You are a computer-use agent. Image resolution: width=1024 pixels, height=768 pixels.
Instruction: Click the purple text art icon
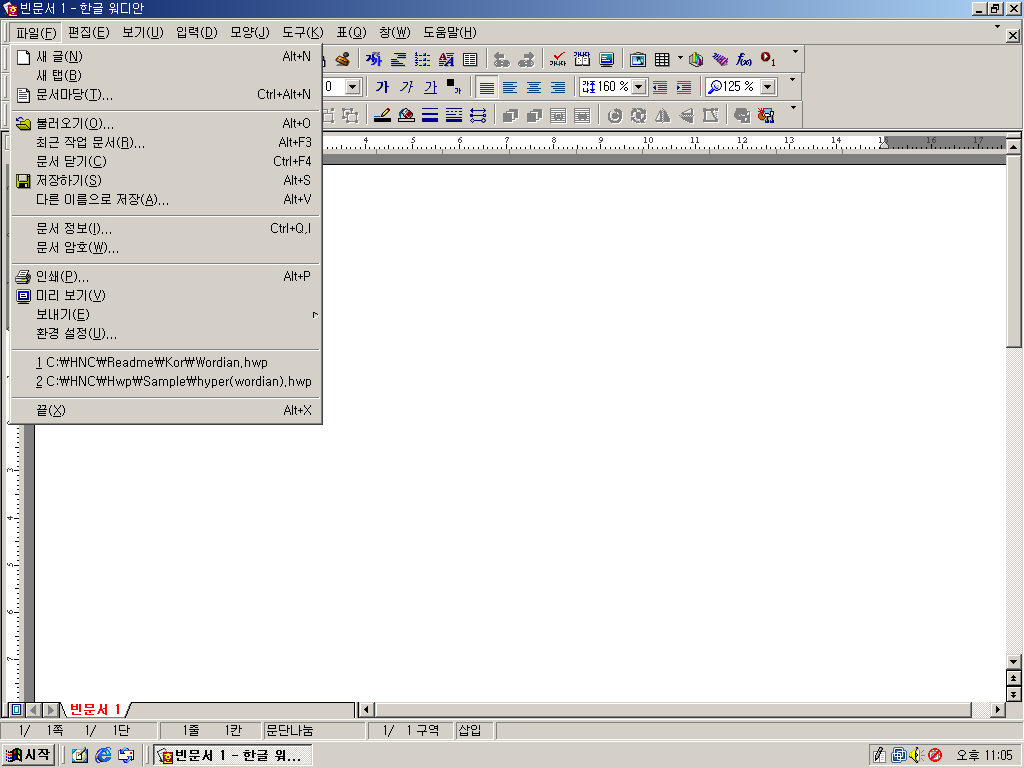pyautogui.click(x=720, y=59)
